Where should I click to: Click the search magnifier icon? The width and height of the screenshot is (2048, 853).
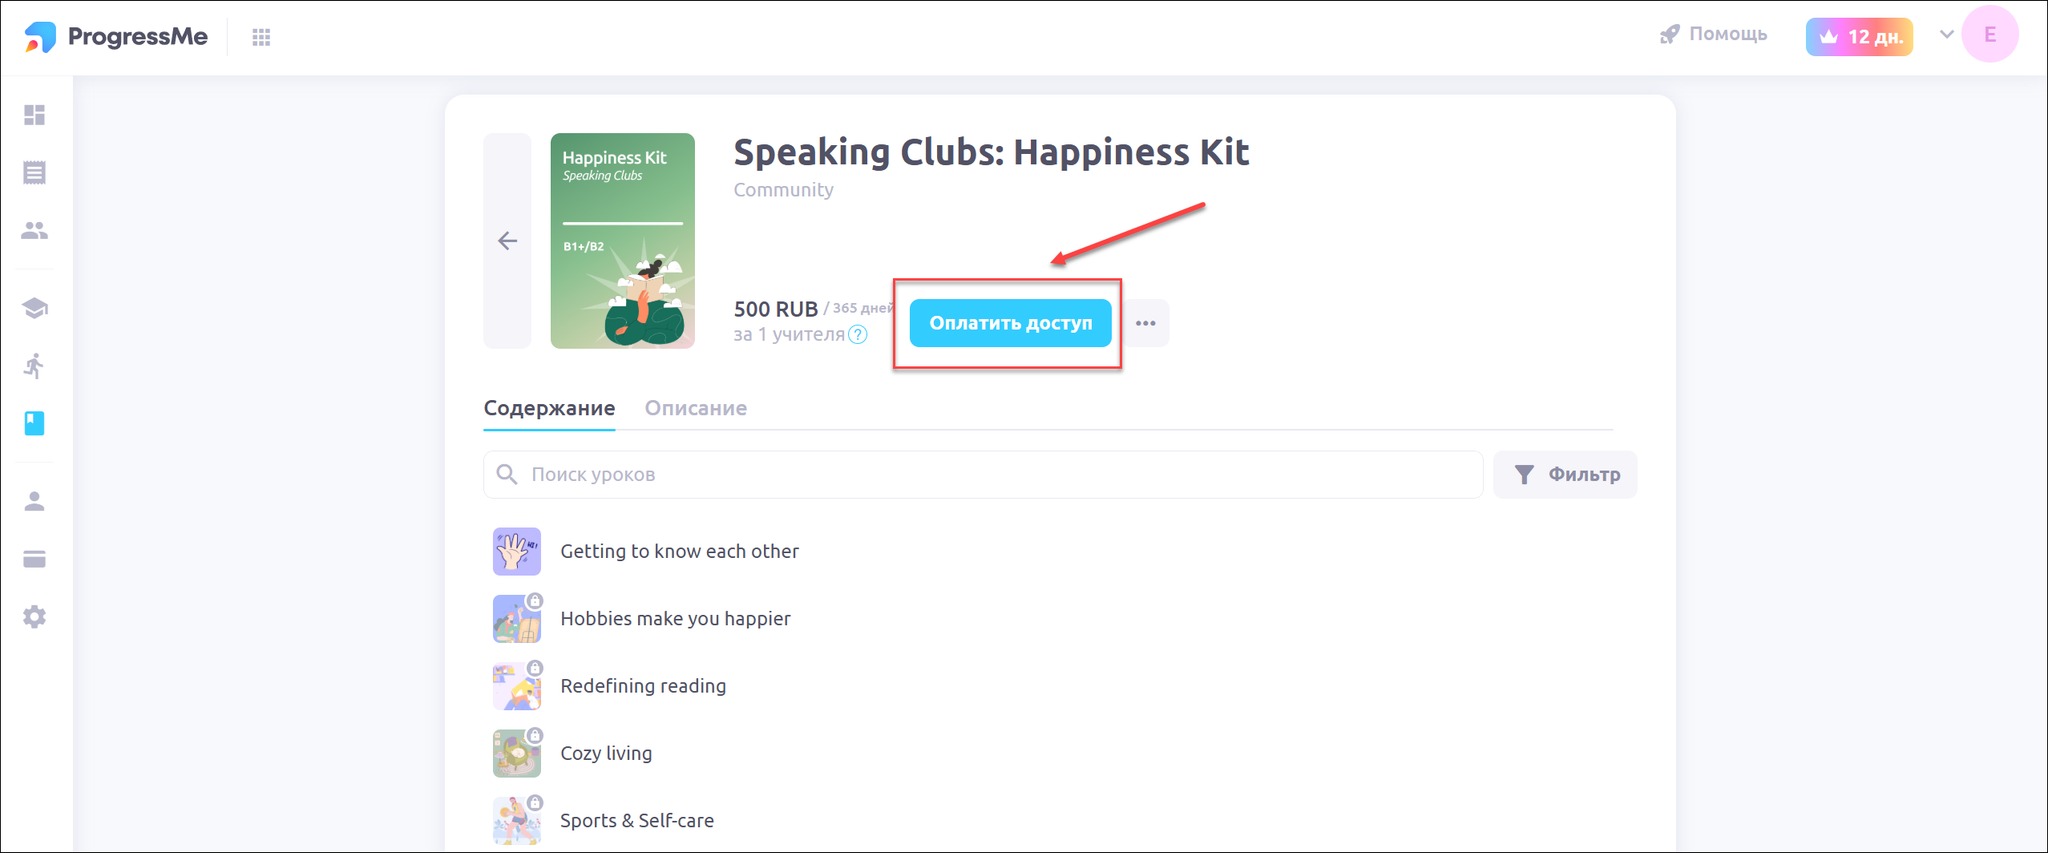tap(508, 474)
